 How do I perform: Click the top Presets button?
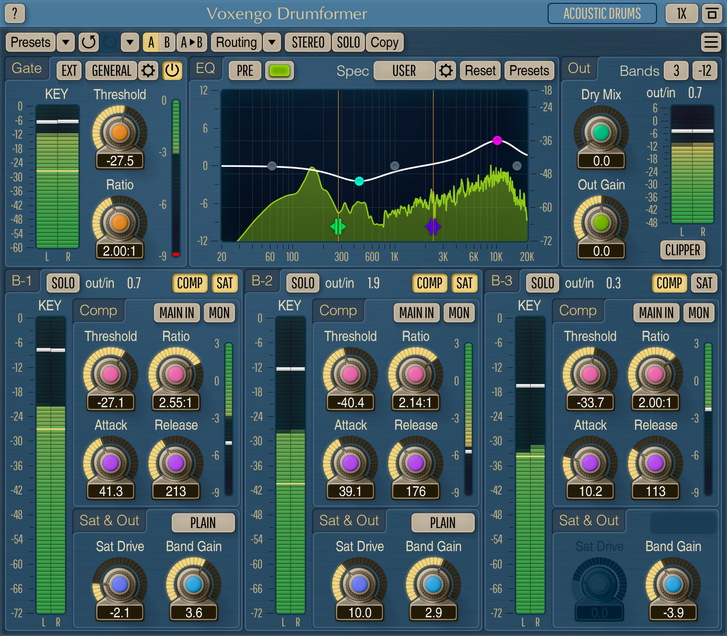(31, 43)
